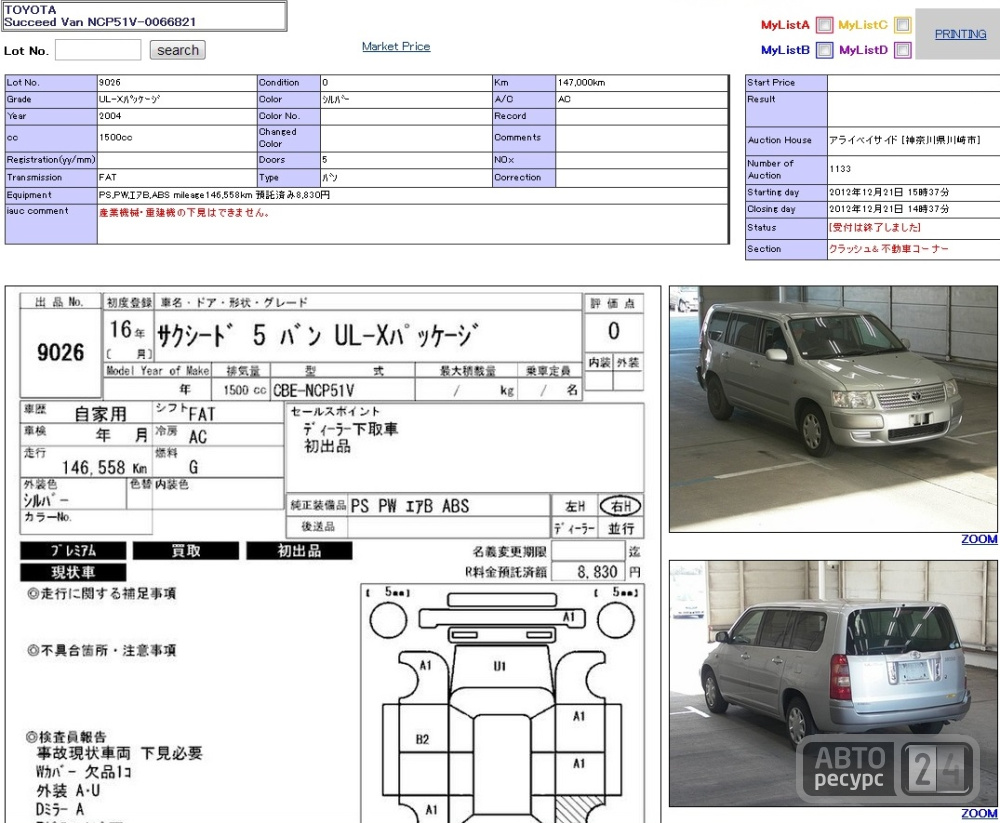Click the red iauc comment text
The image size is (1000, 823).
184,212
